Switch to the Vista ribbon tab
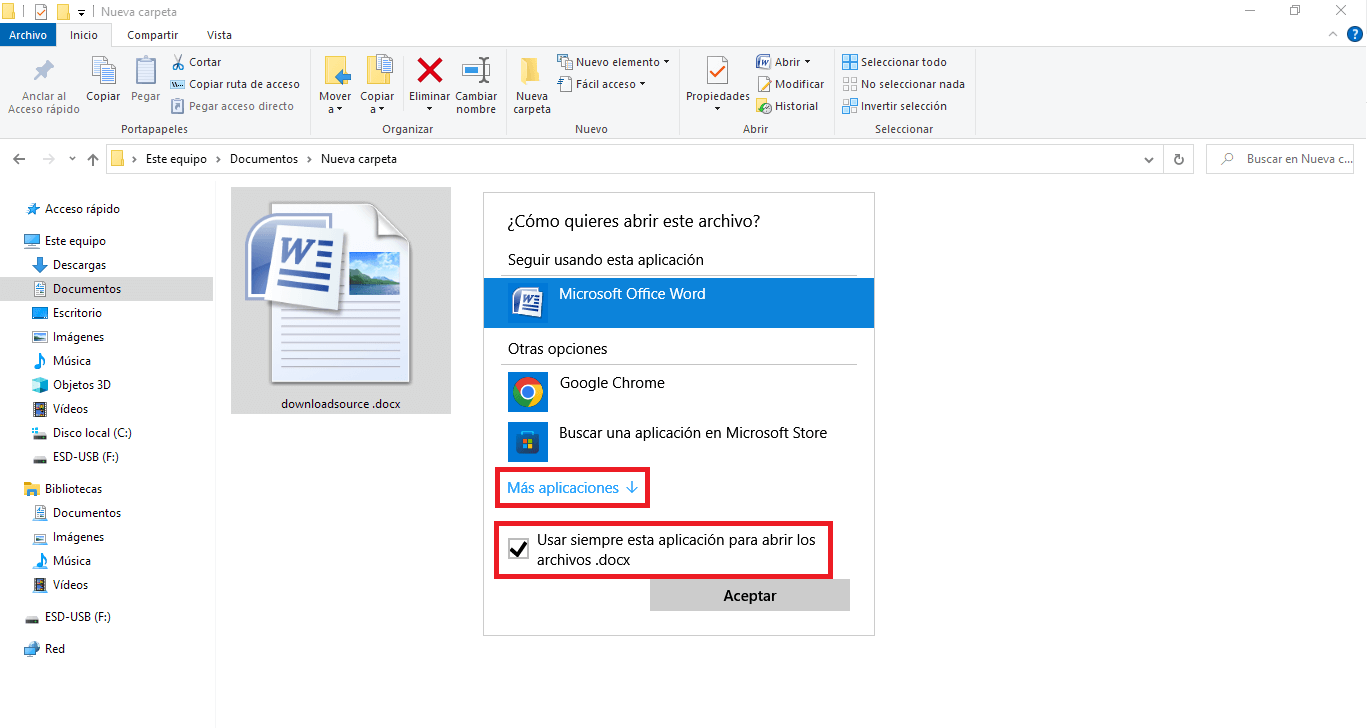Screen dimensions: 1367x728 click(x=219, y=35)
